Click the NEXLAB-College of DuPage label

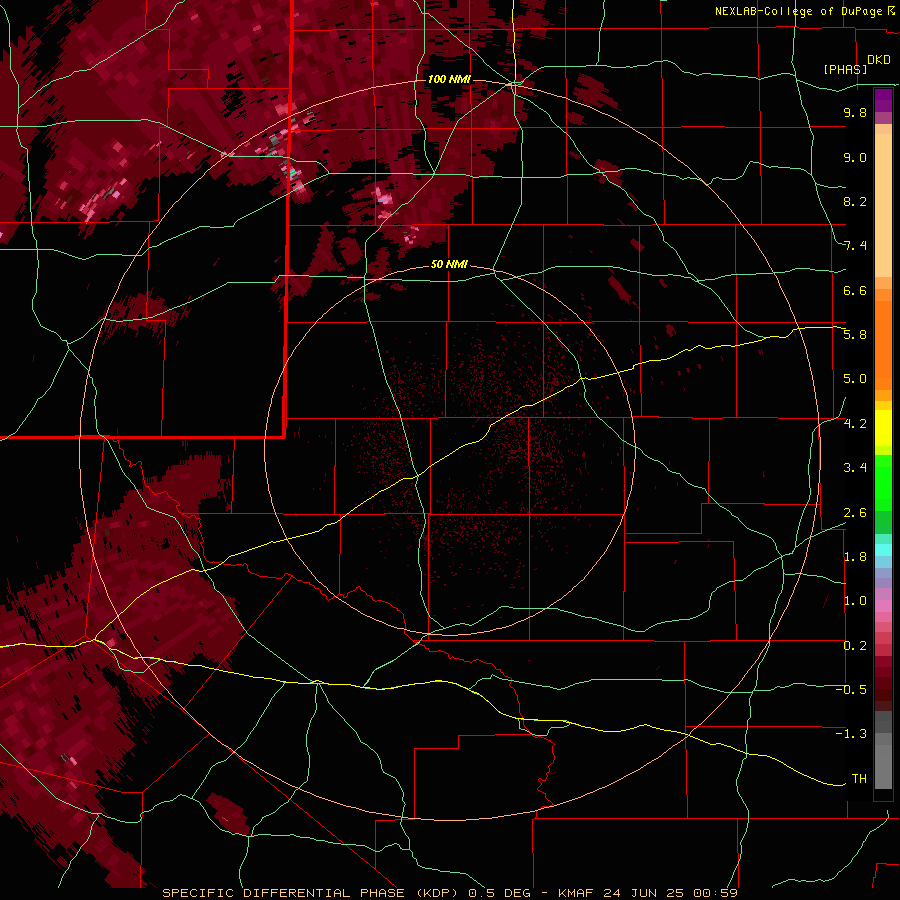pyautogui.click(x=798, y=11)
